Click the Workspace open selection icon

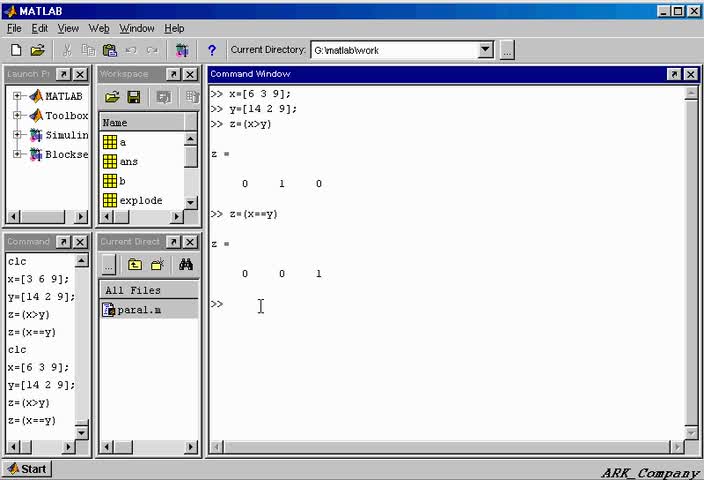[163, 97]
